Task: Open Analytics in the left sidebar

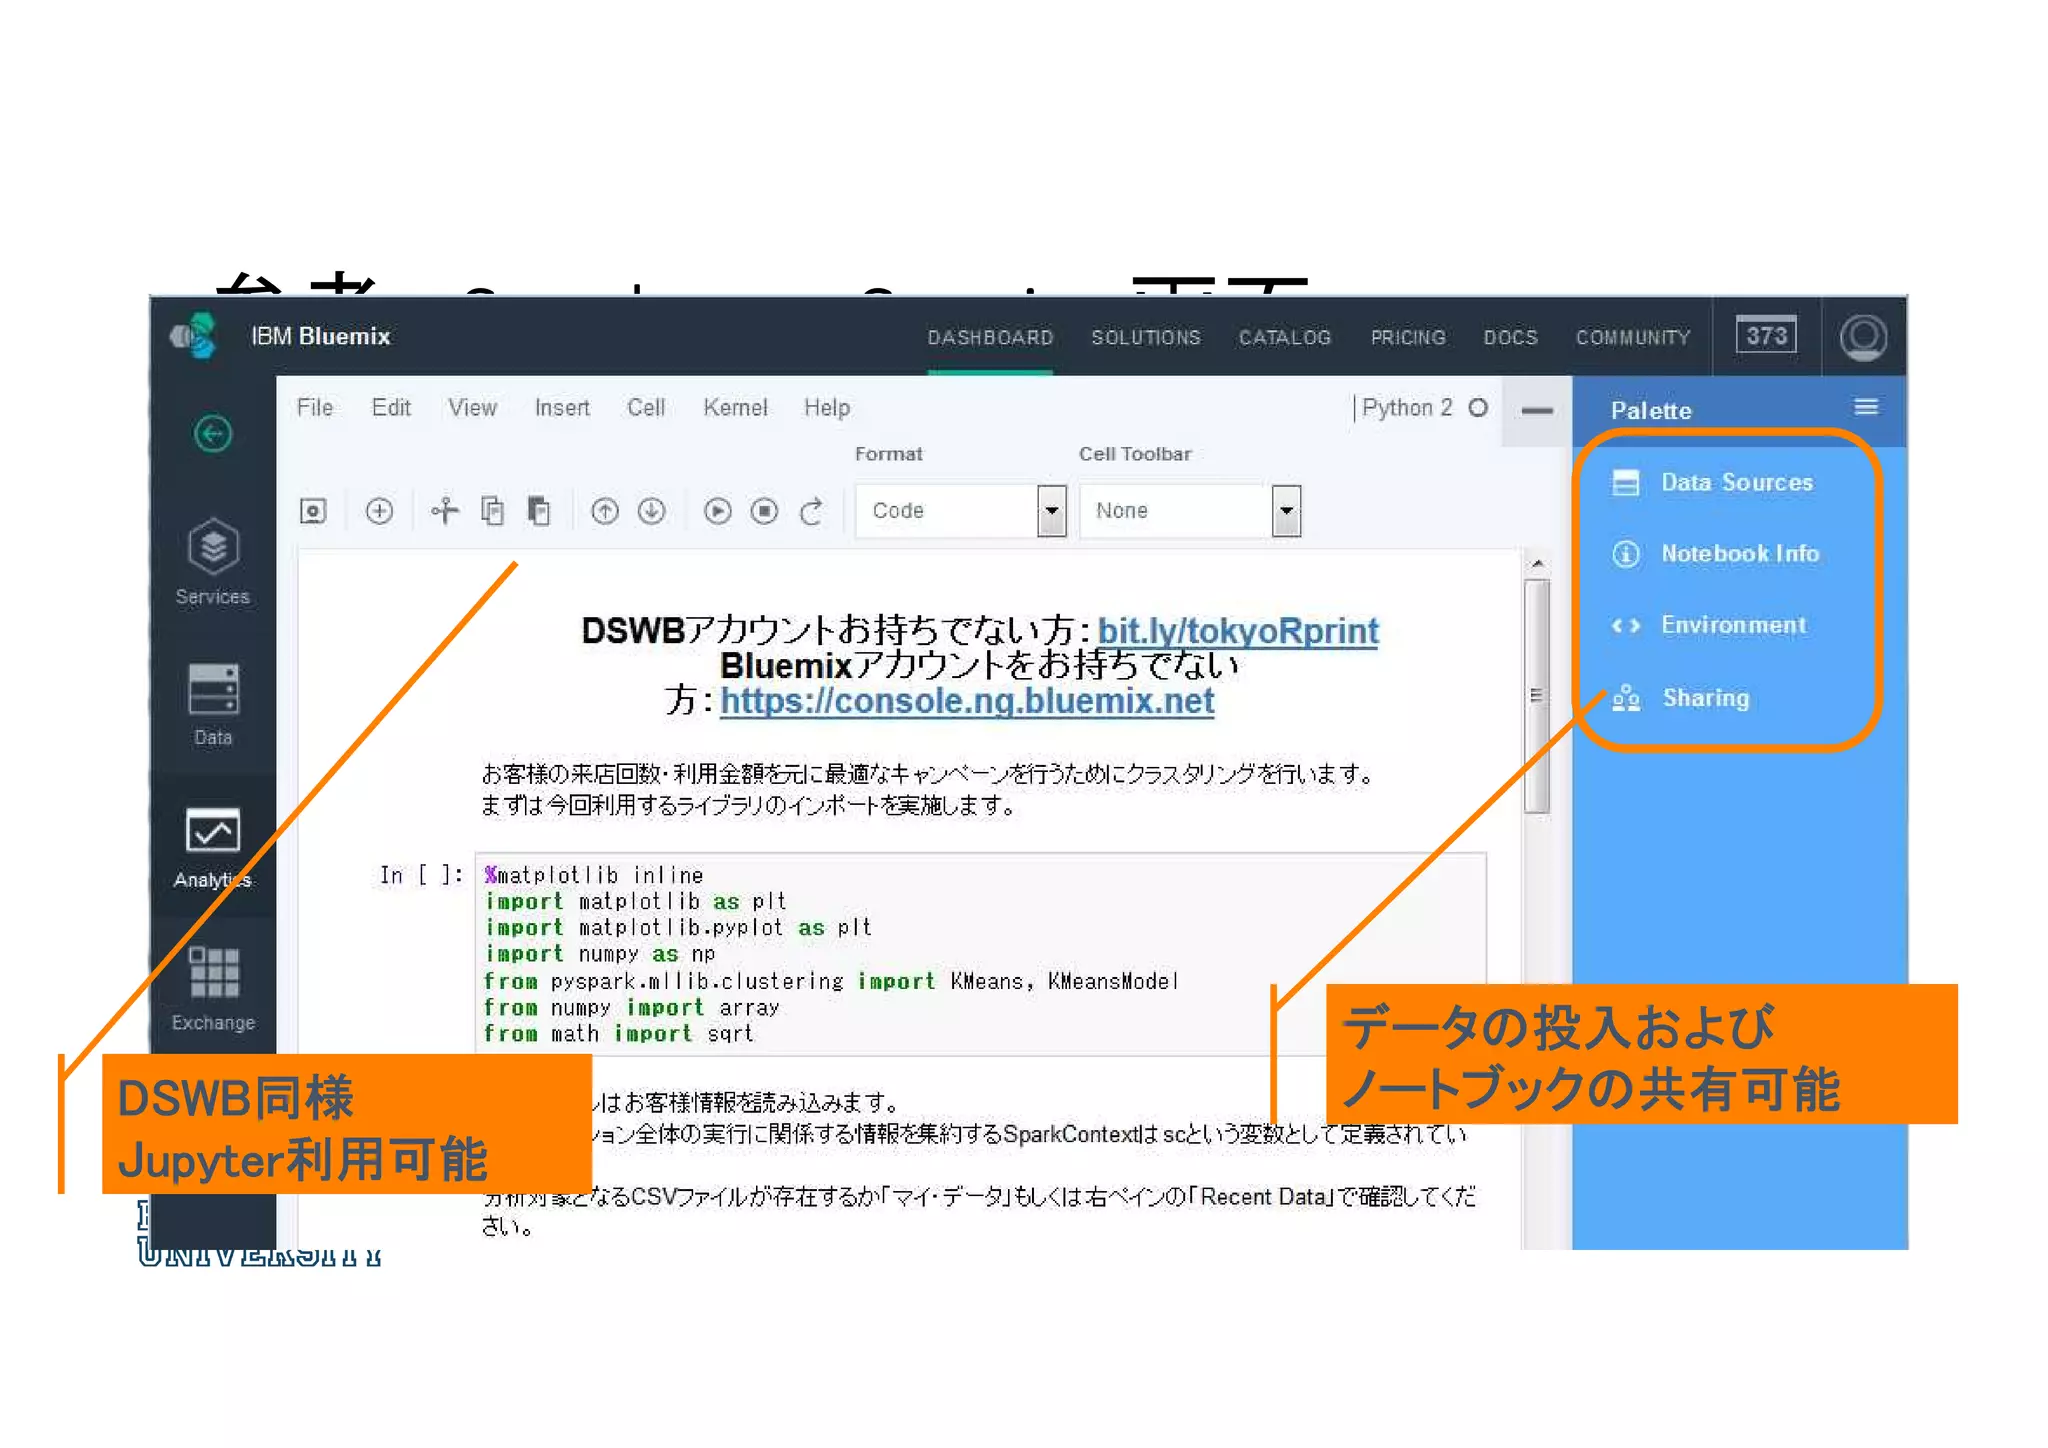Action: pyautogui.click(x=213, y=848)
